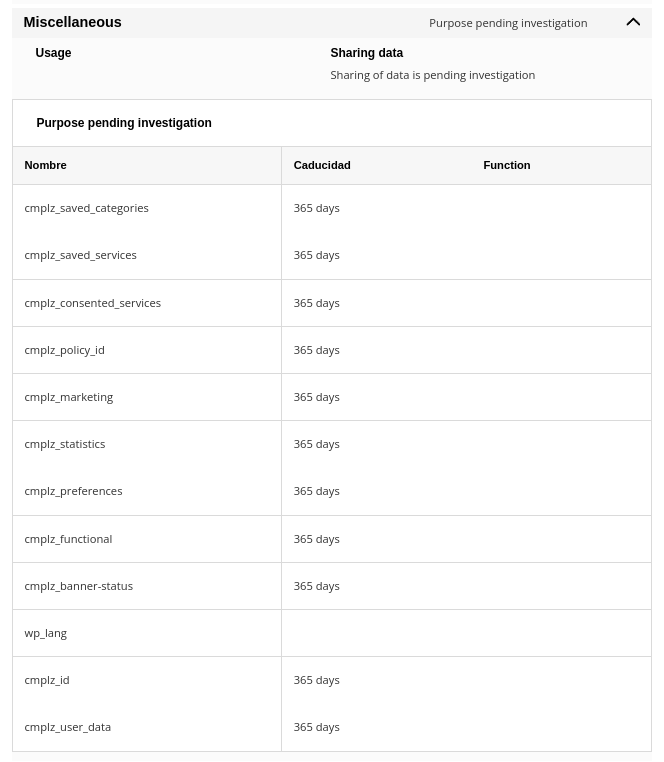Click the cmplz_user_data cookie name
The height and width of the screenshot is (762, 664).
pyautogui.click(x=67, y=727)
